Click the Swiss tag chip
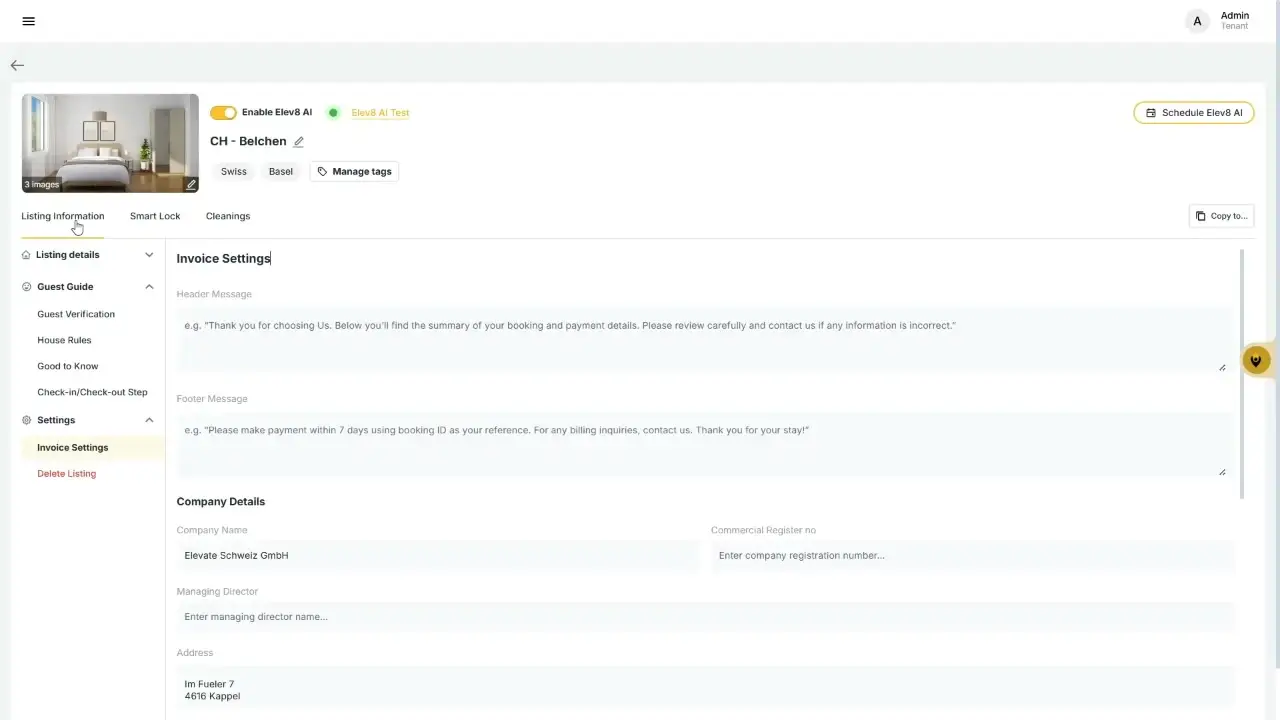1280x720 pixels. click(234, 171)
